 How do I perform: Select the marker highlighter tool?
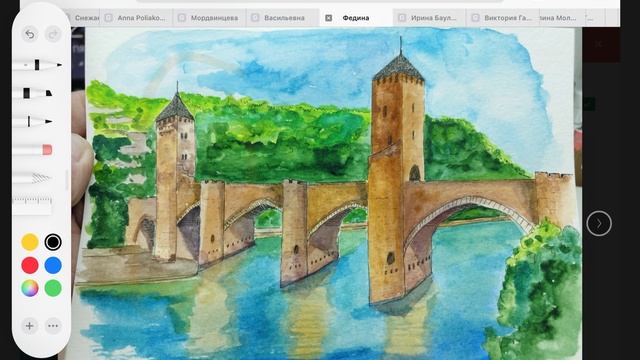pyautogui.click(x=33, y=93)
